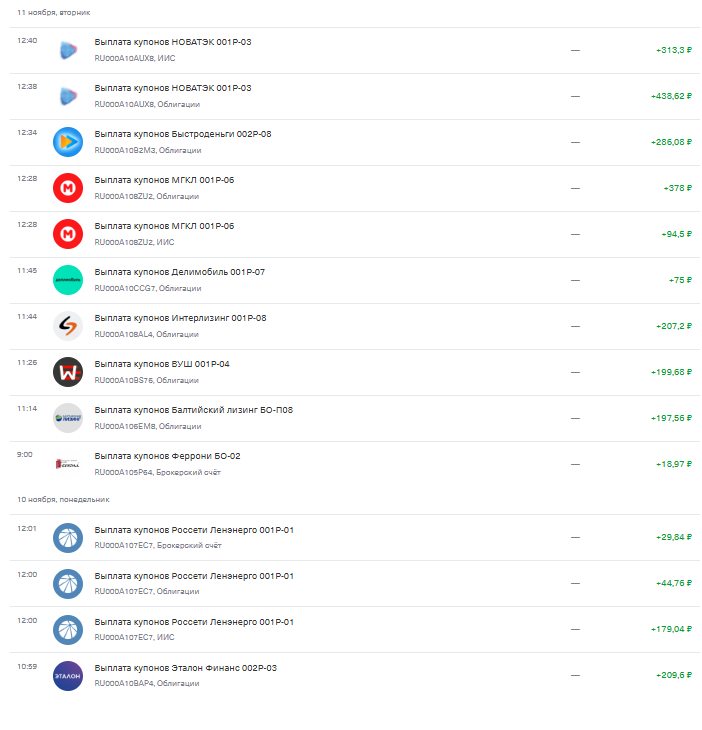Click the 12:34 timestamp
The height and width of the screenshot is (730, 702).
pos(27,133)
